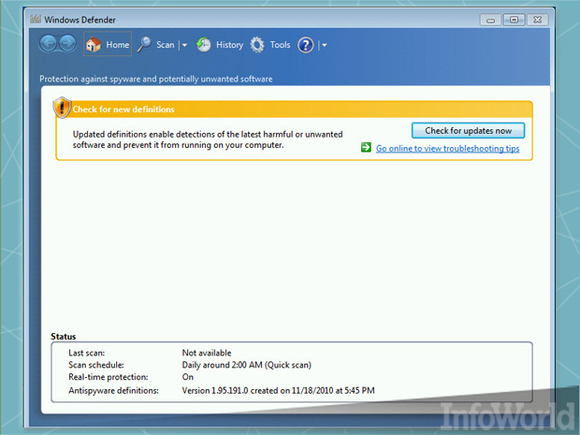
Task: Select the Scan label in toolbar
Action: (165, 45)
